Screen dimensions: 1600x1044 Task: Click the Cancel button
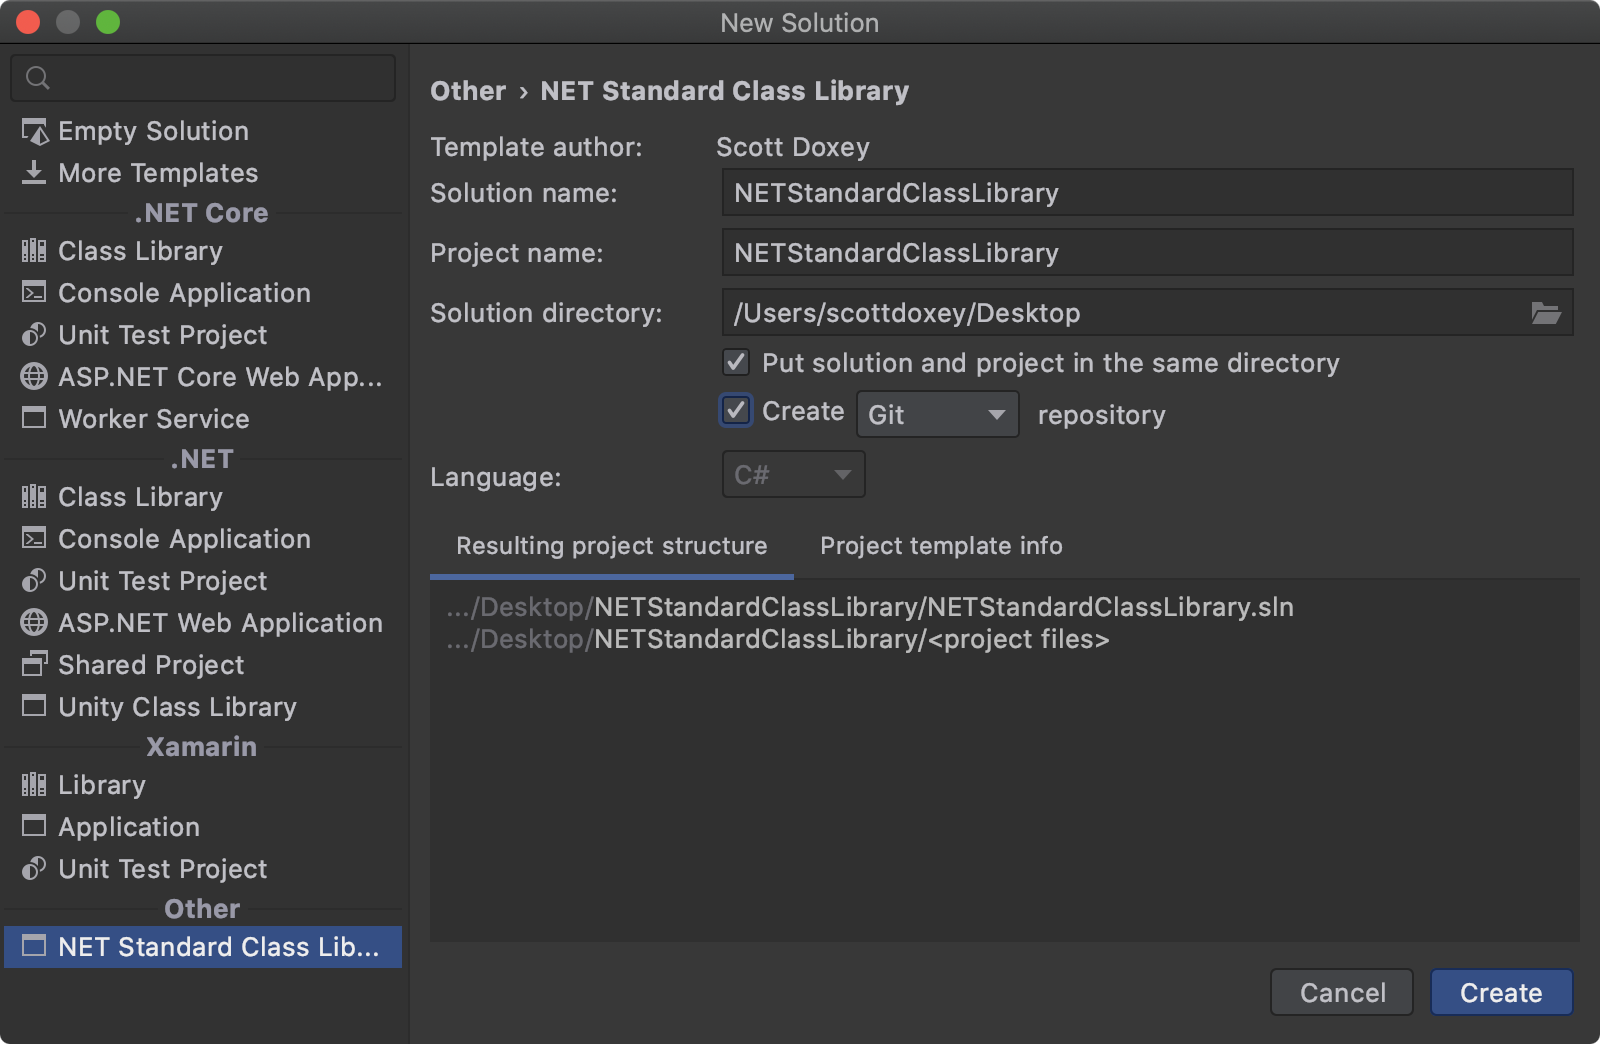[1342, 992]
